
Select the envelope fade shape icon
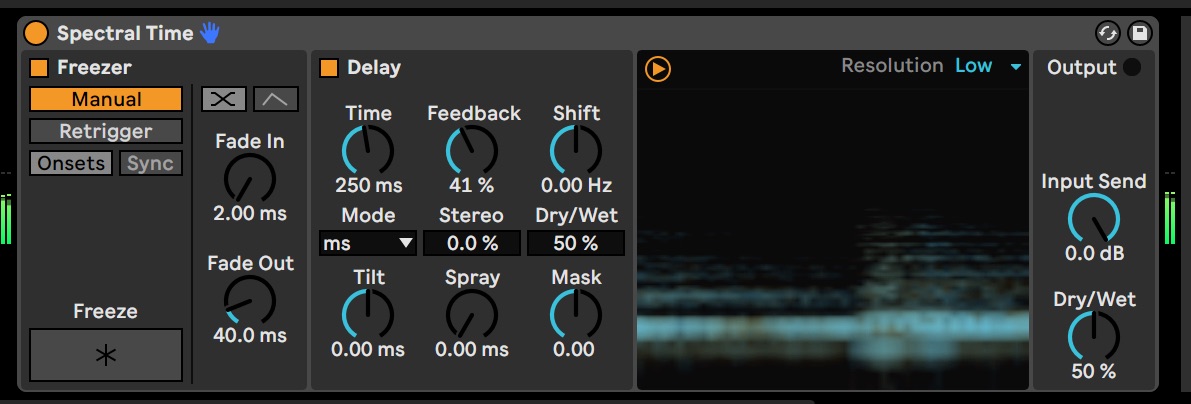pos(276,99)
